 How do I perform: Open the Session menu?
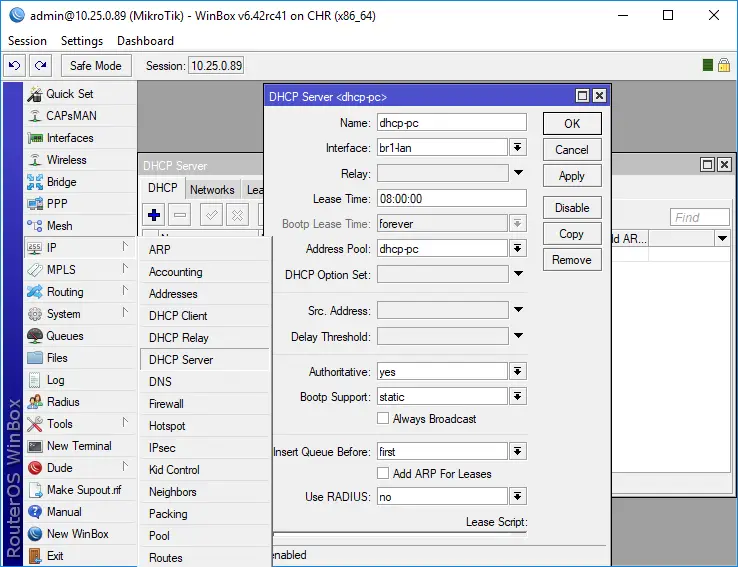(27, 41)
